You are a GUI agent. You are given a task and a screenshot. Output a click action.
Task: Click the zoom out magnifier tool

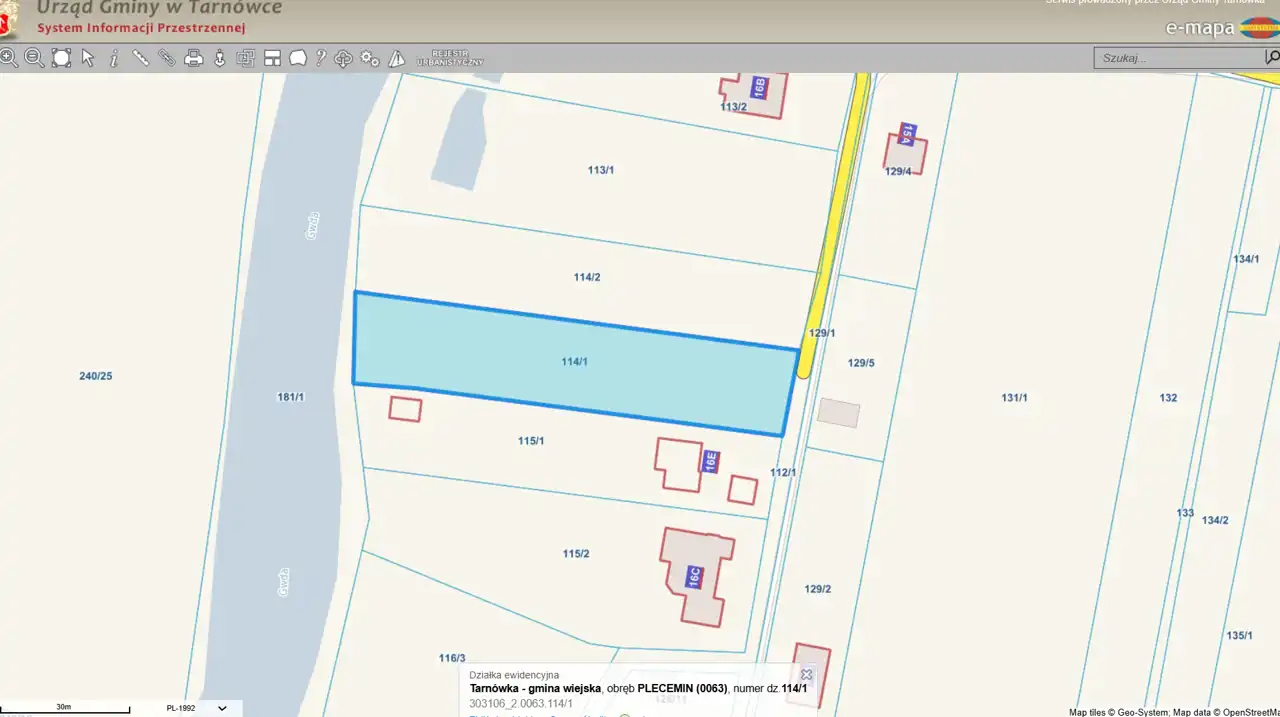coord(34,58)
